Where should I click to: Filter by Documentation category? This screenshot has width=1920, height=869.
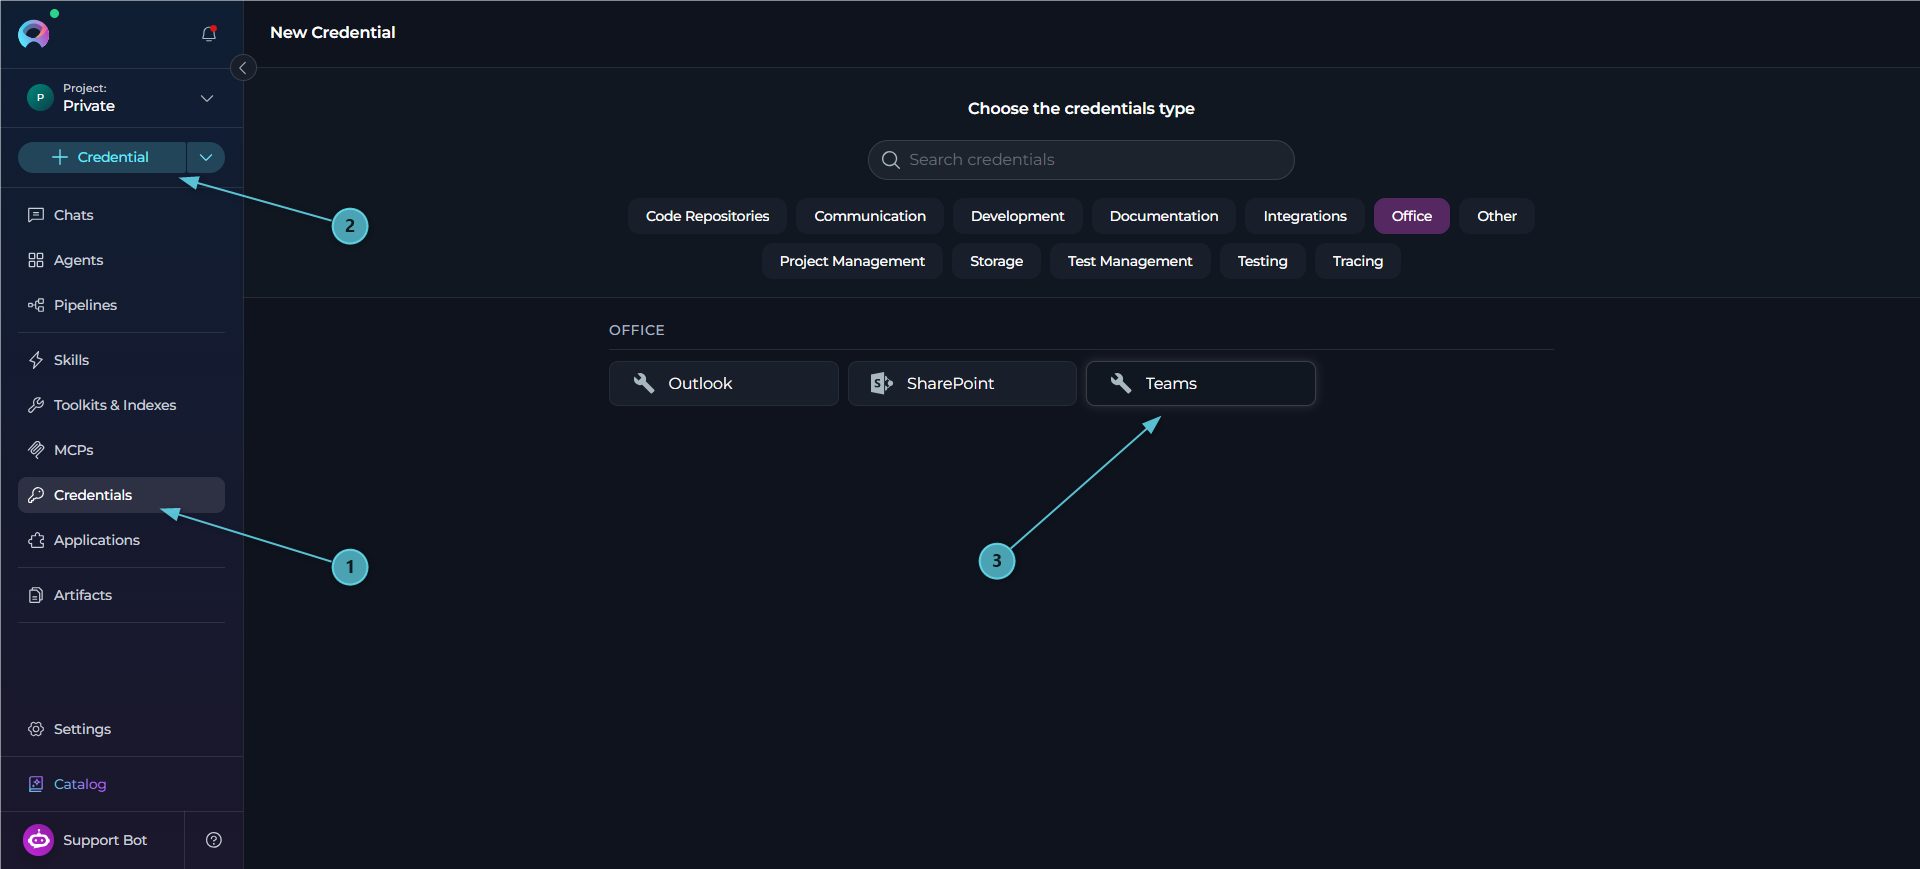coord(1164,216)
